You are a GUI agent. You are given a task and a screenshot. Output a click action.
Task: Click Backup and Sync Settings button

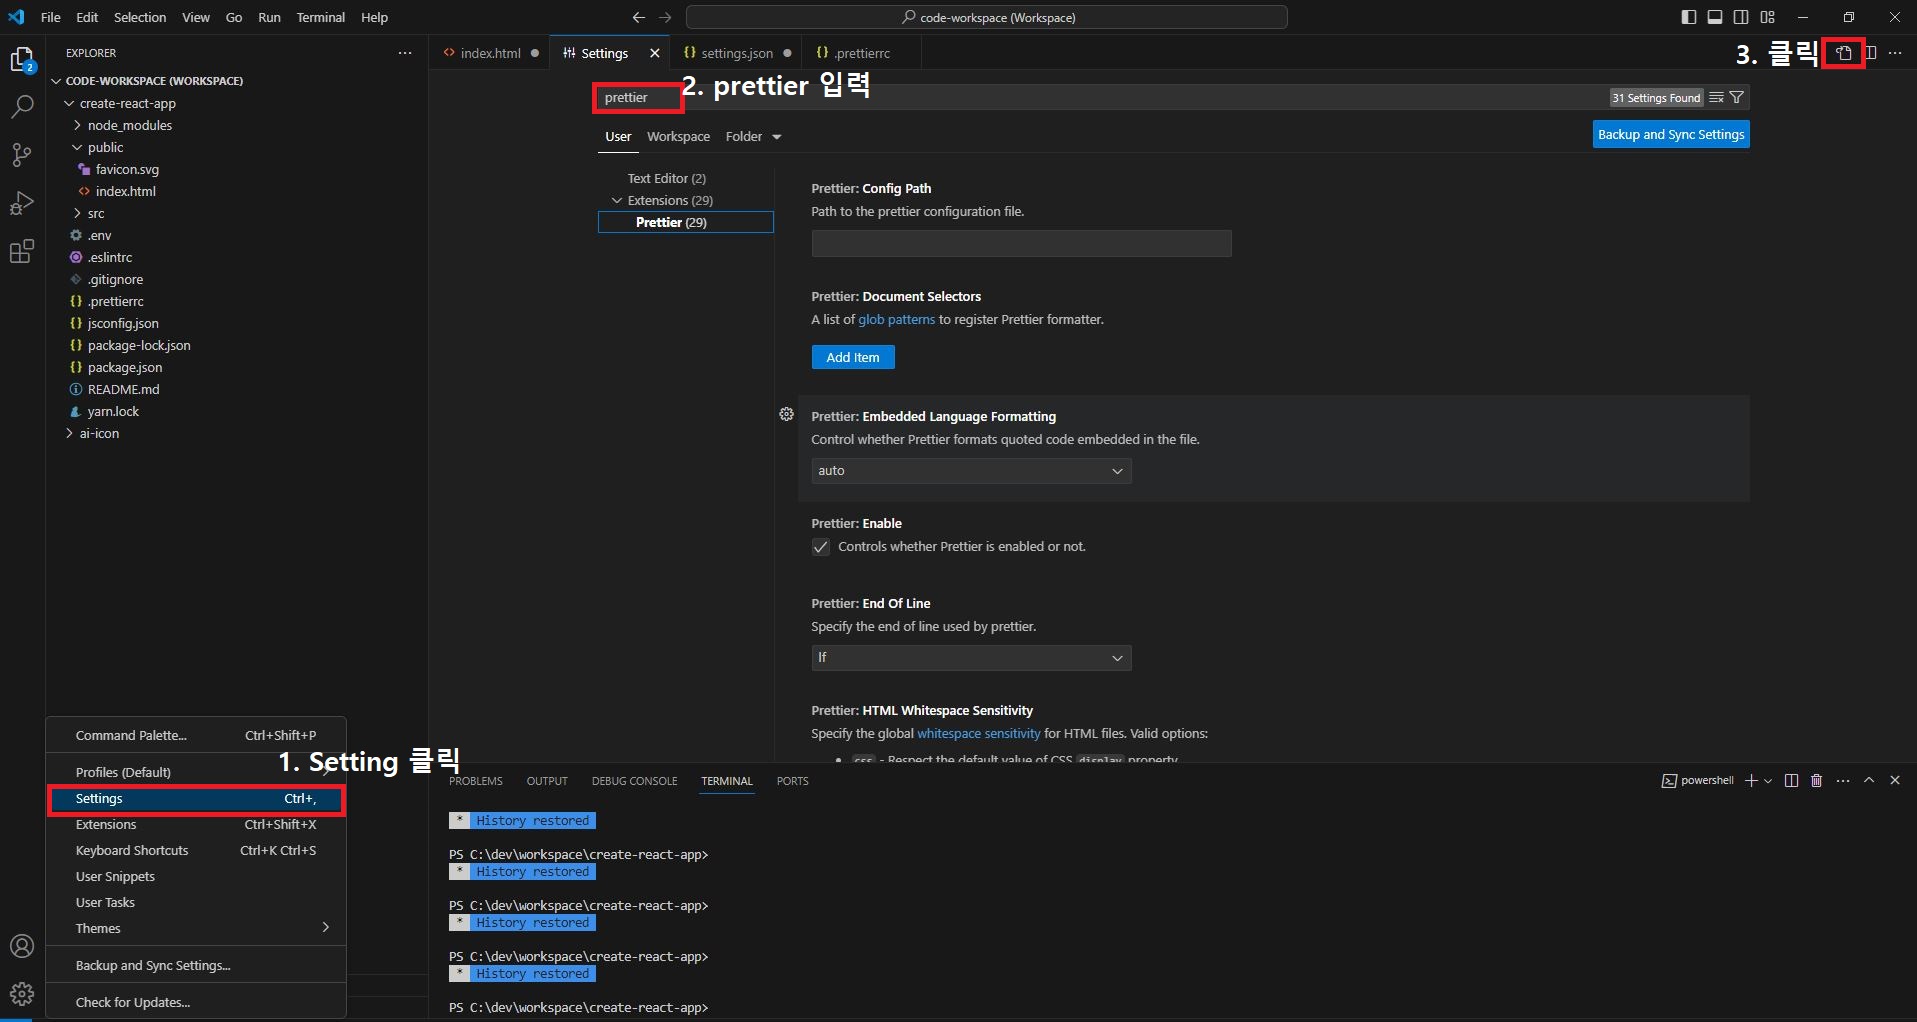(1671, 134)
